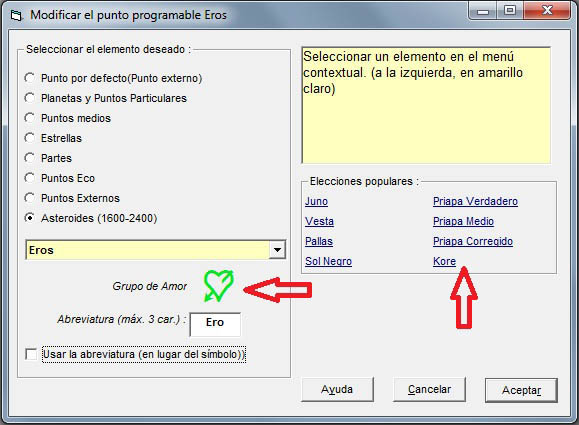Screen dimensions: 579x425
Task: Enable Usar la abreviatura checkbox
Action: [31, 354]
